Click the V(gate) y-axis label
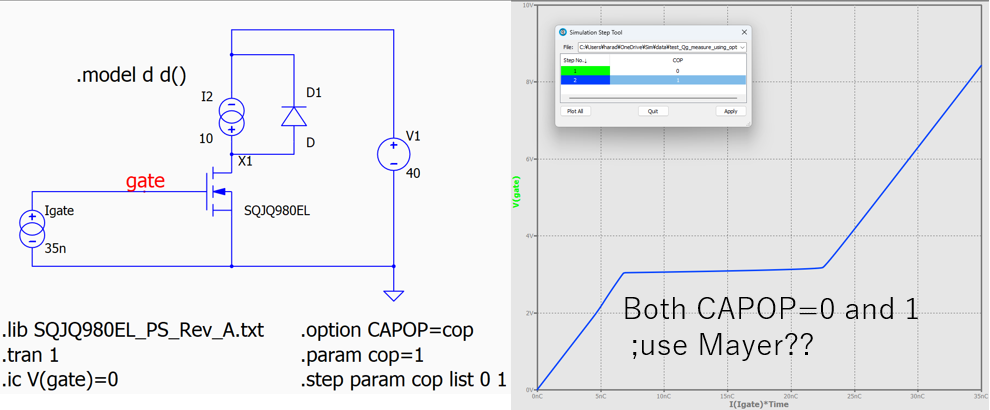Image resolution: width=990 pixels, height=410 pixels. [x=518, y=193]
